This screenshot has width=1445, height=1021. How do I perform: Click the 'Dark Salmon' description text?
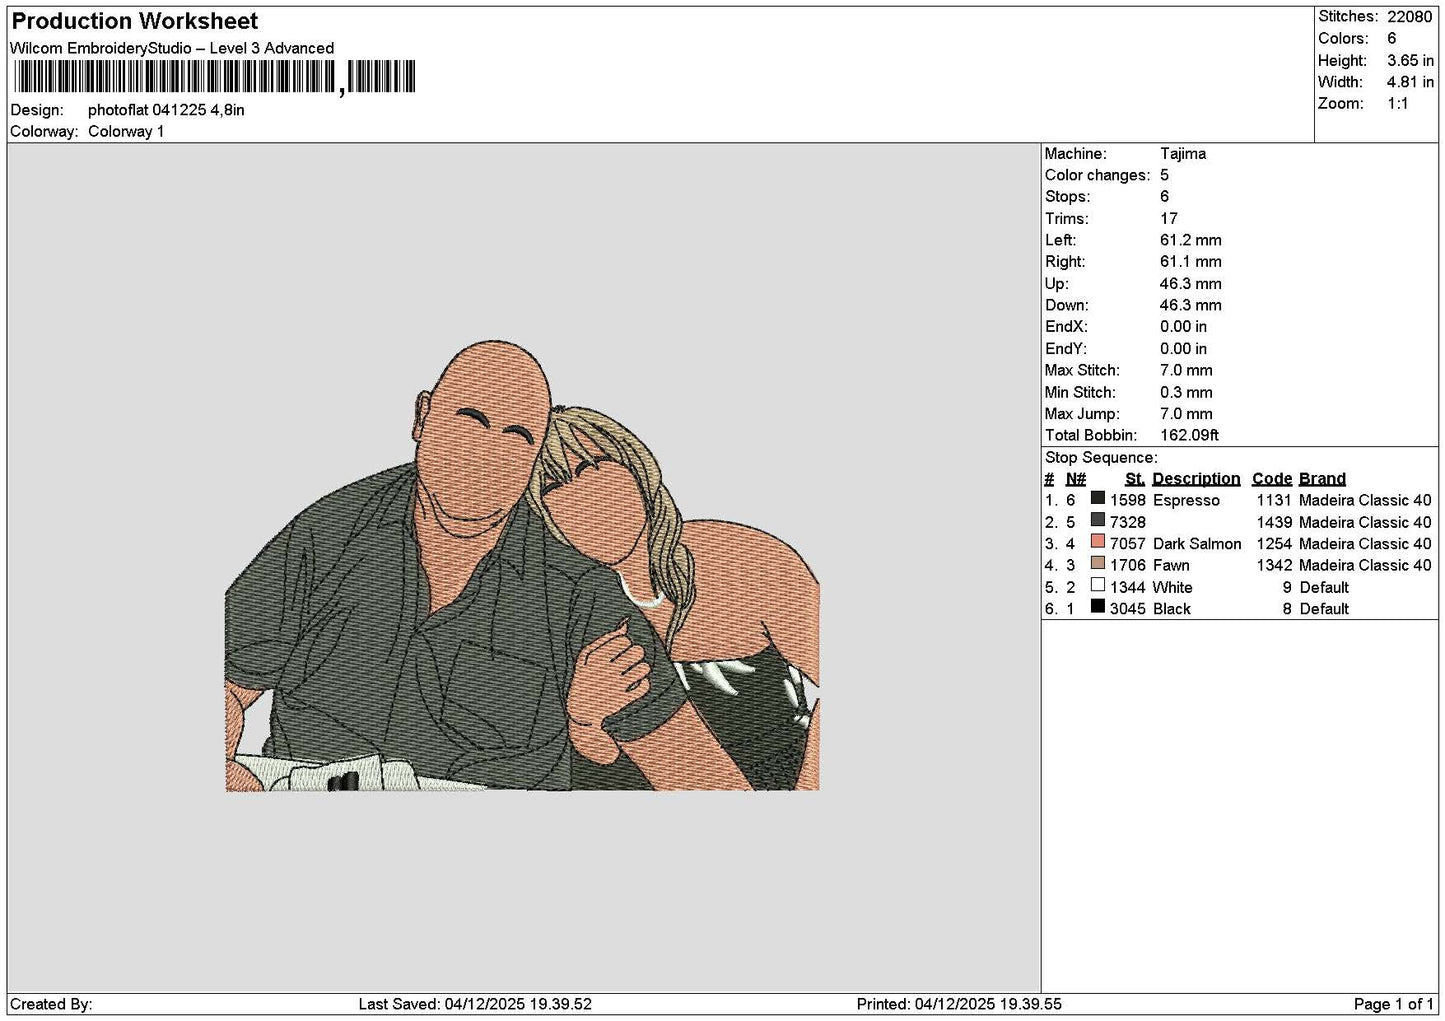pyautogui.click(x=1197, y=544)
